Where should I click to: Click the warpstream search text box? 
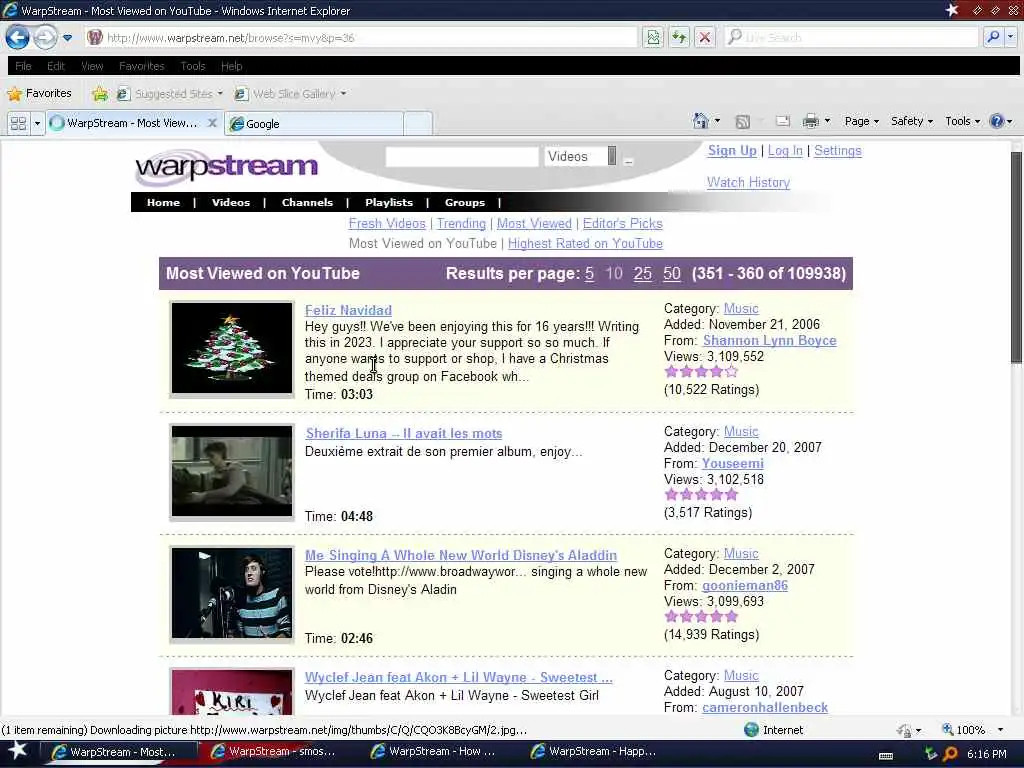(462, 157)
